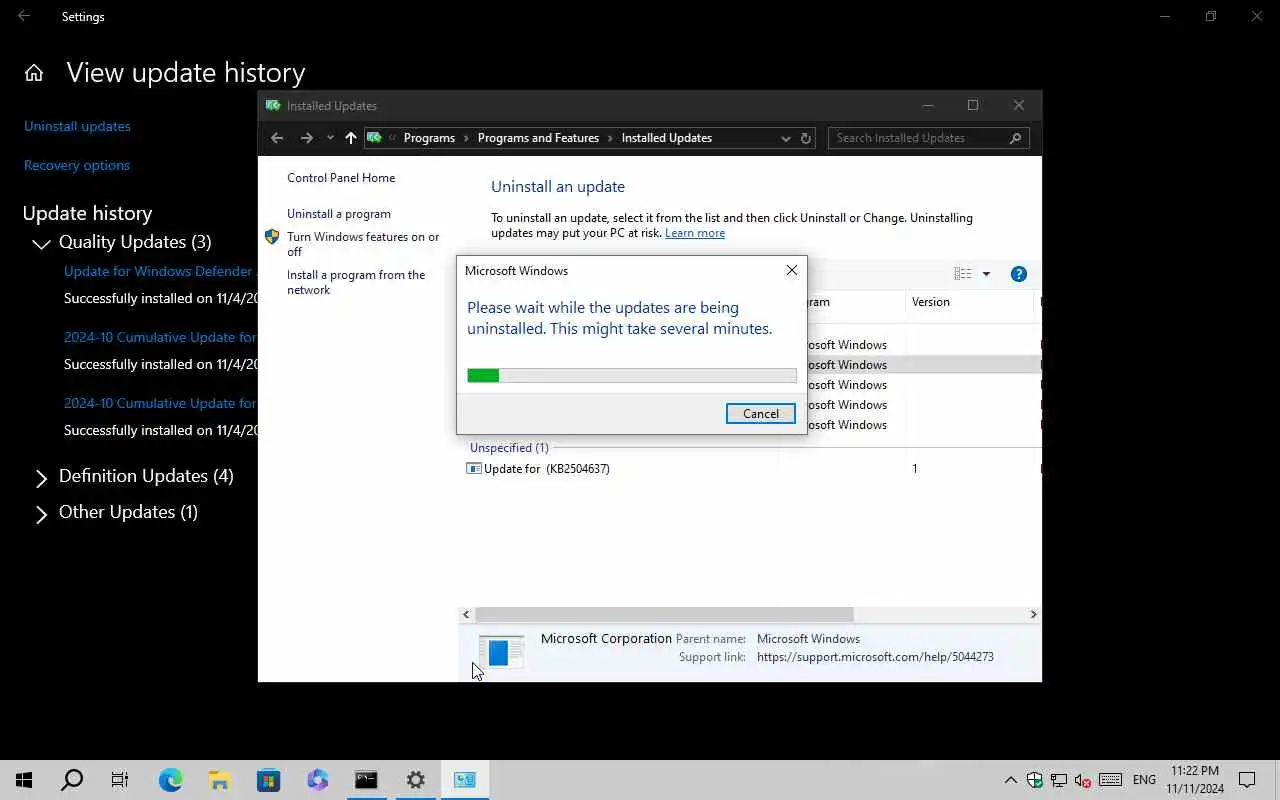Viewport: 1280px width, 800px height.
Task: Click the horizontal scrollbar right arrow
Action: click(x=1033, y=615)
